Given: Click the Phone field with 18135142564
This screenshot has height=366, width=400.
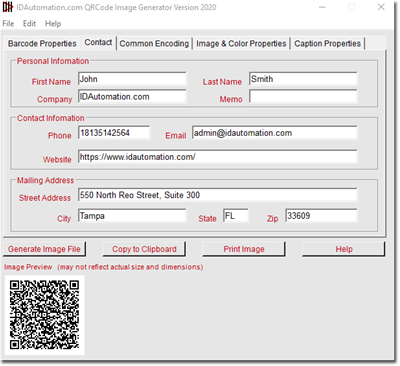Looking at the screenshot, I should [114, 133].
